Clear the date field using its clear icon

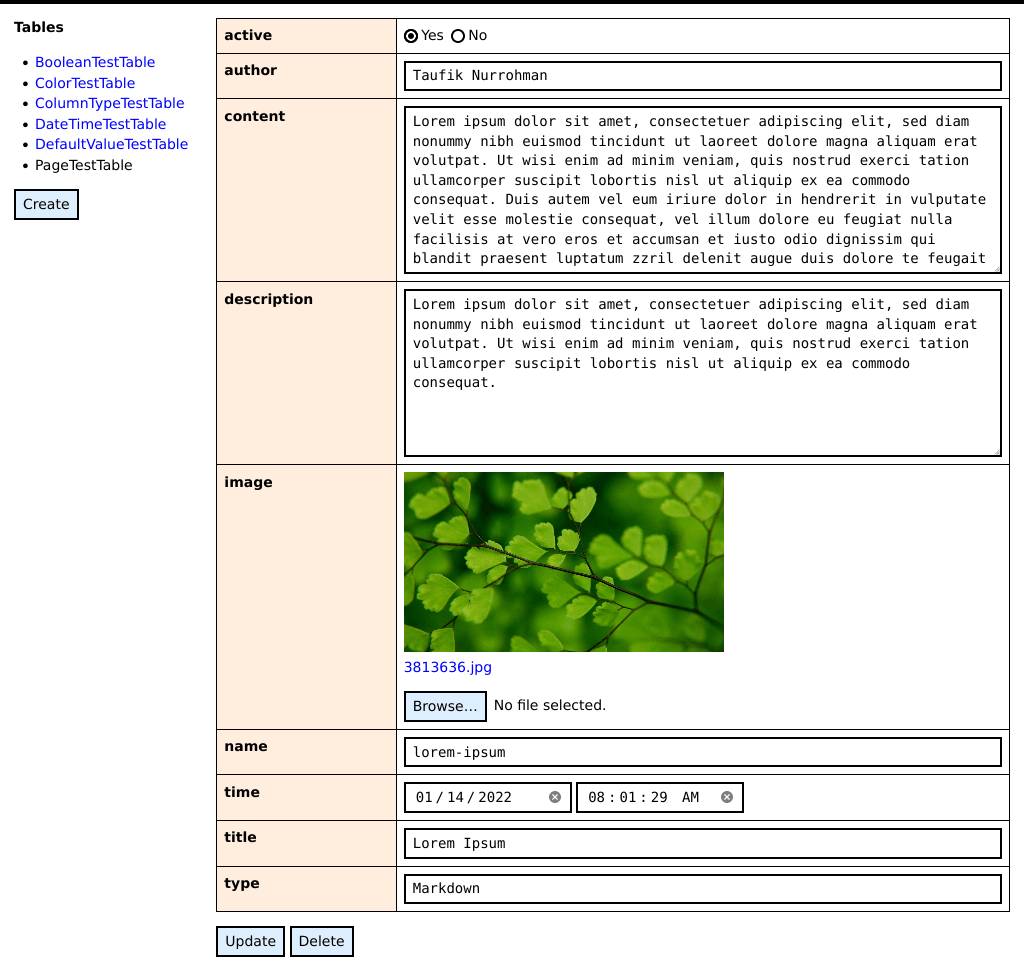coord(556,796)
